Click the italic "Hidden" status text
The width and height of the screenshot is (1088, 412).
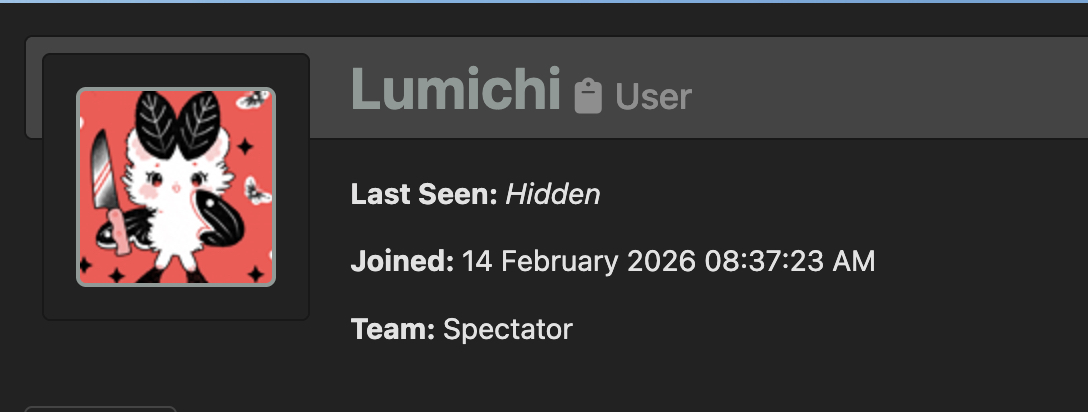click(553, 194)
